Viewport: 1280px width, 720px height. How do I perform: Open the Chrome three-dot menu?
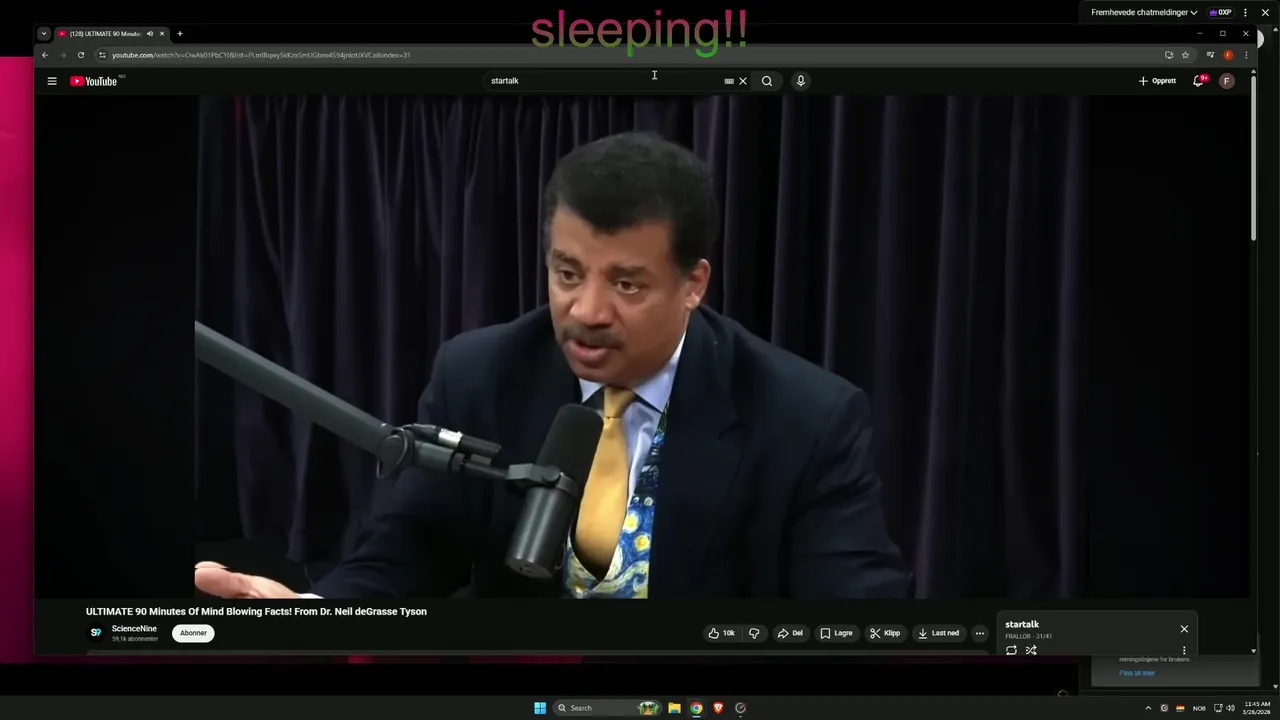(1246, 55)
